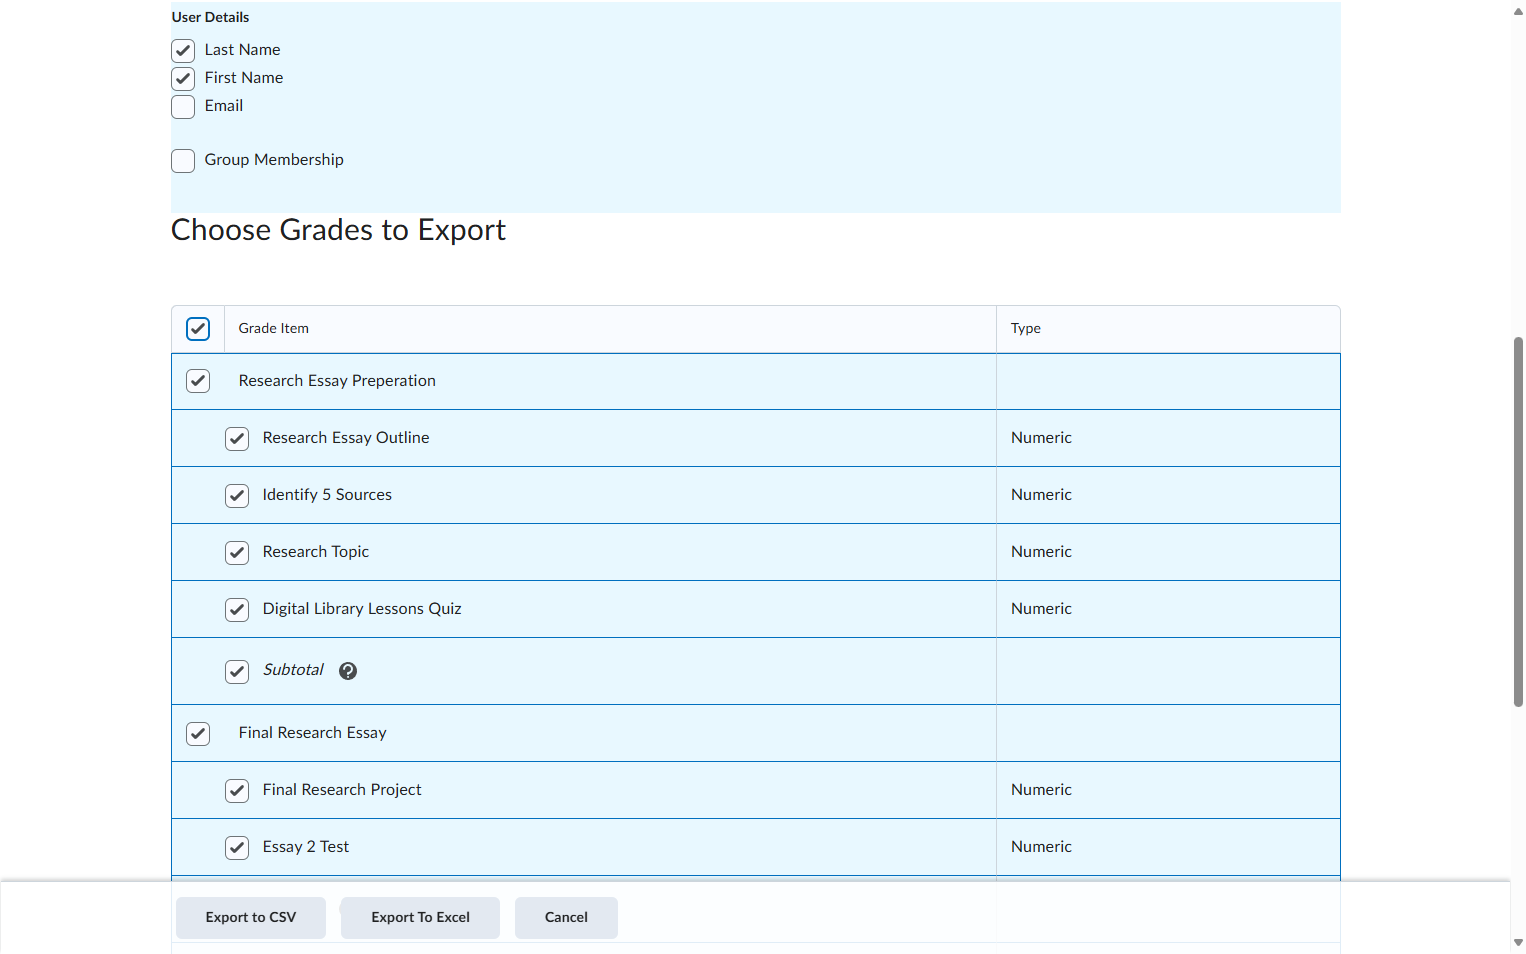The width and height of the screenshot is (1526, 954).
Task: Uncheck Final Research Project item
Action: pos(237,790)
